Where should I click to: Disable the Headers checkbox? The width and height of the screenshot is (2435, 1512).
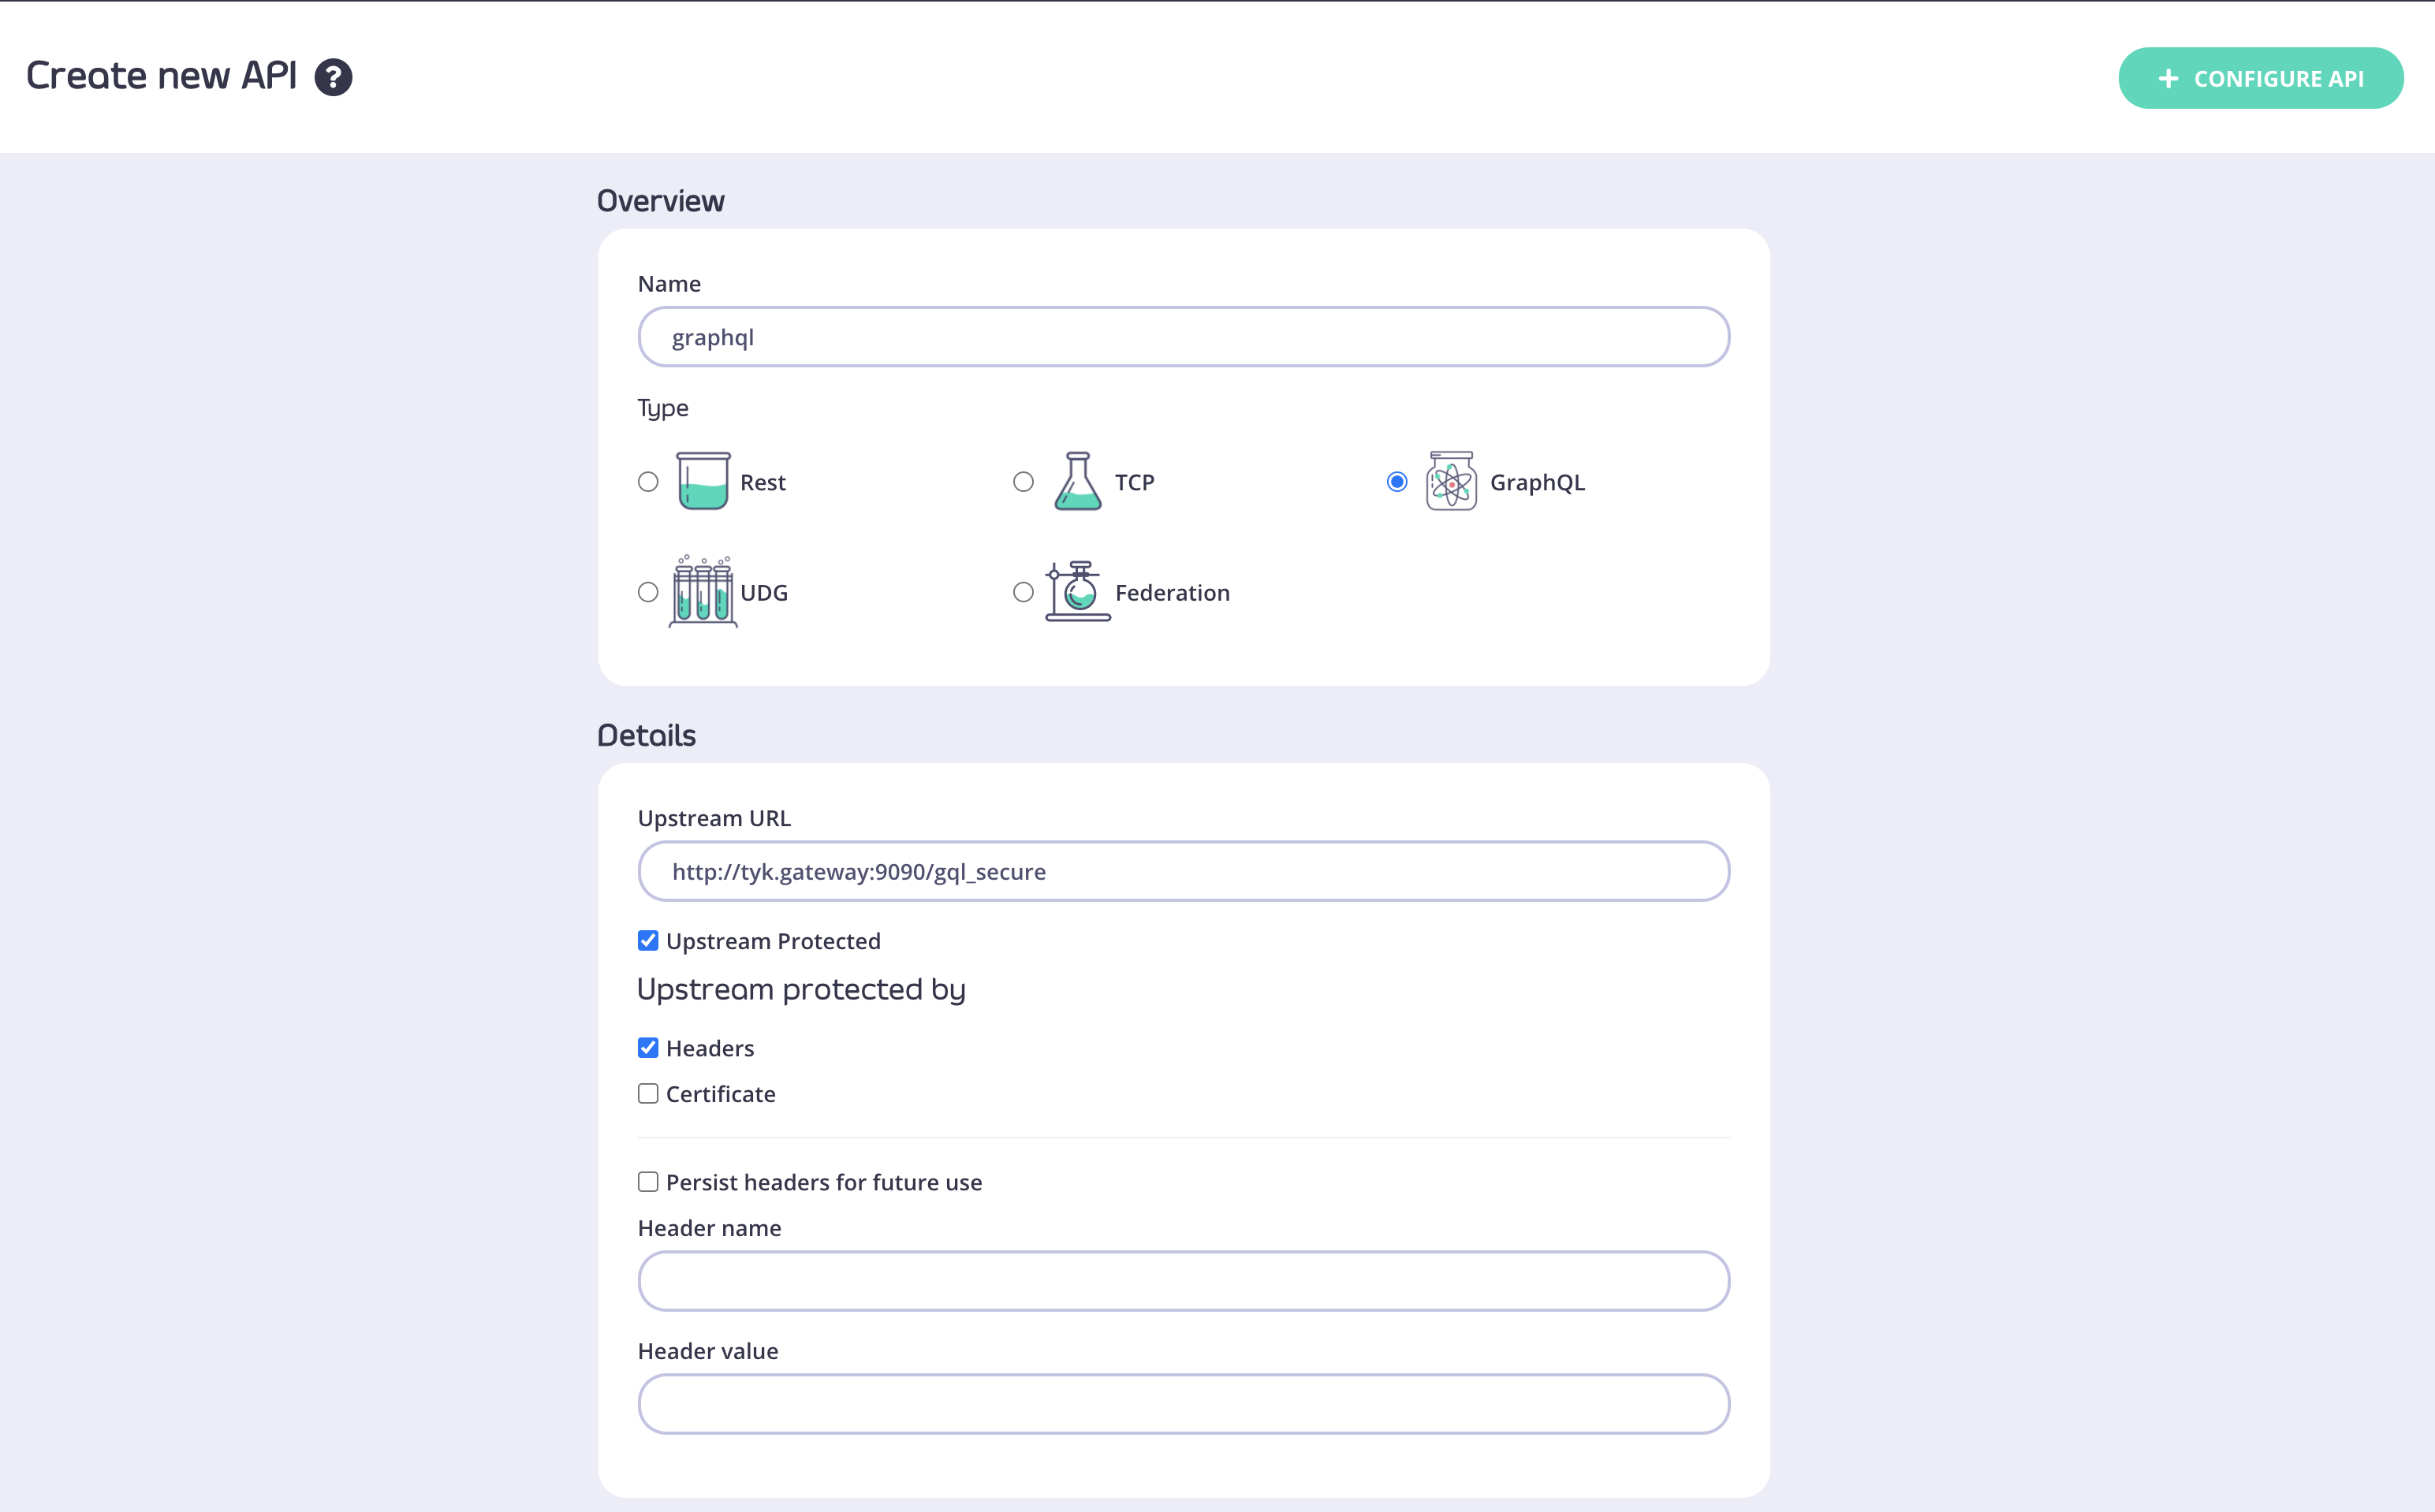[648, 1046]
